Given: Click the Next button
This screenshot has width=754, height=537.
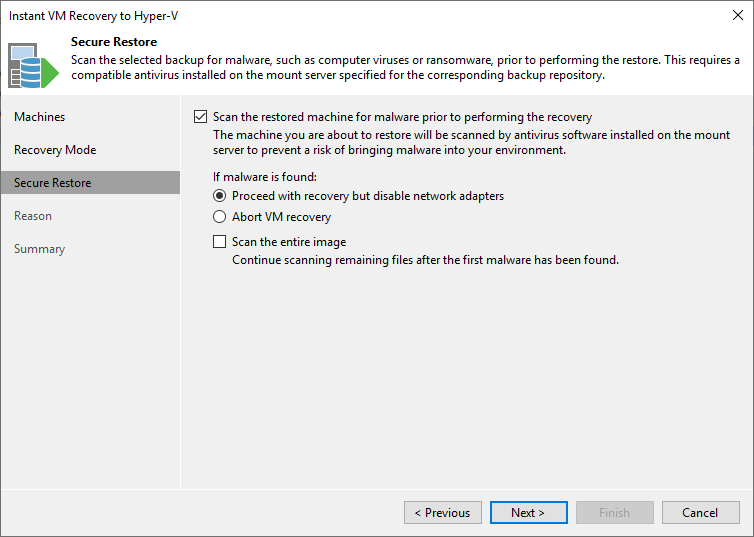Looking at the screenshot, I should [528, 512].
